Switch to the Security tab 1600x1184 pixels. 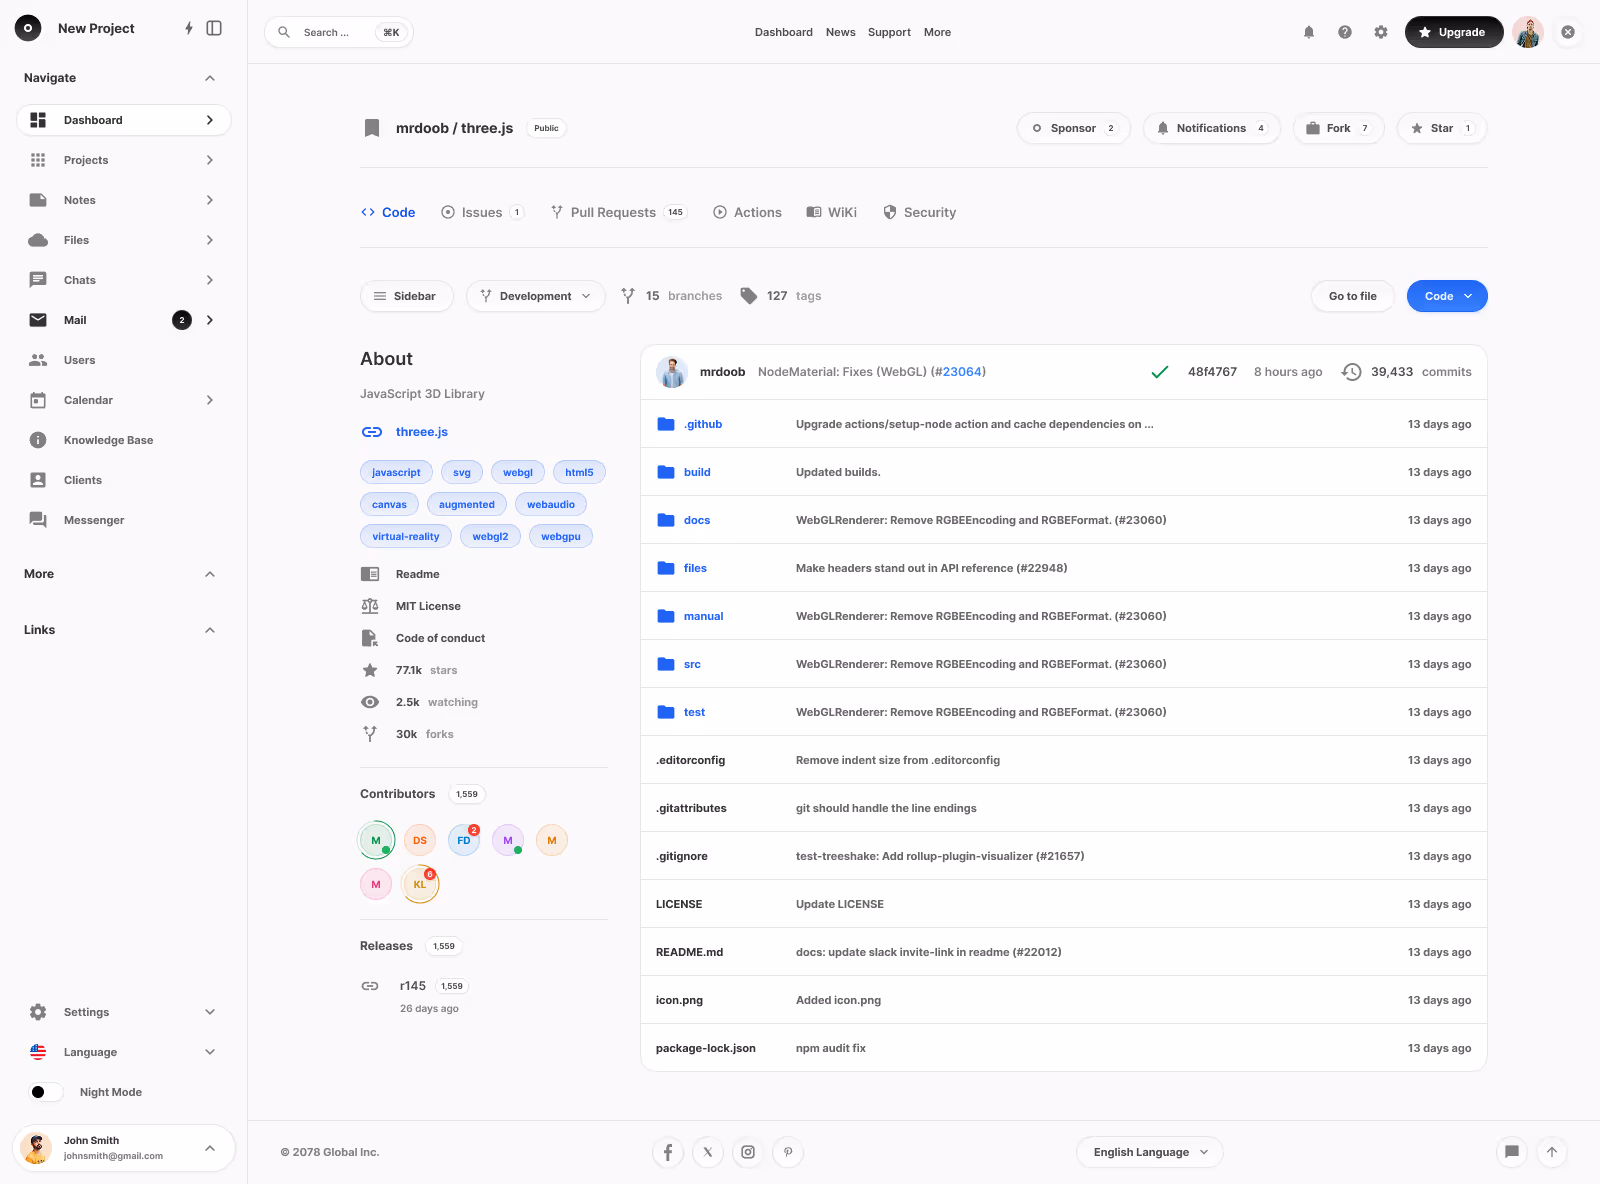click(x=920, y=212)
